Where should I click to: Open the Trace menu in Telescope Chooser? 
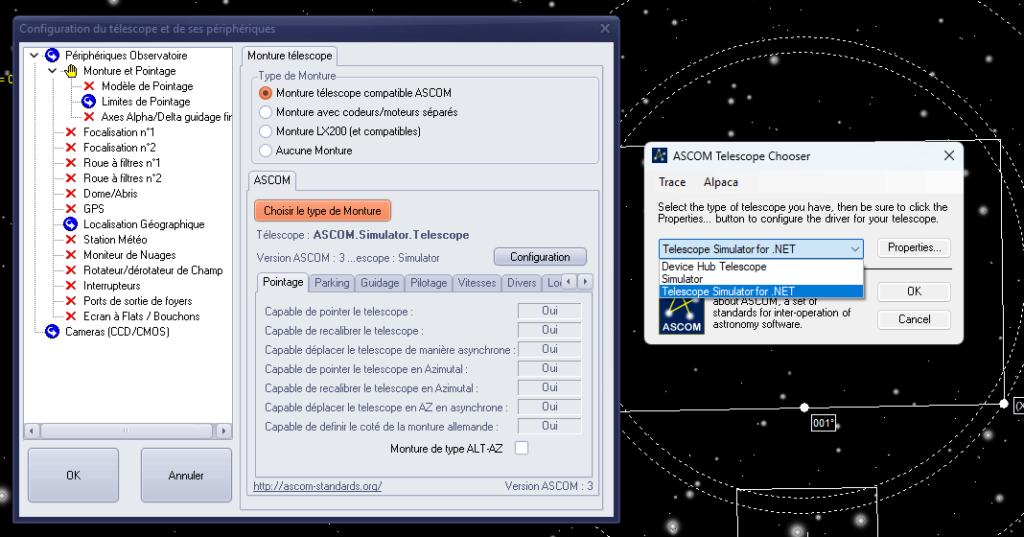click(672, 182)
